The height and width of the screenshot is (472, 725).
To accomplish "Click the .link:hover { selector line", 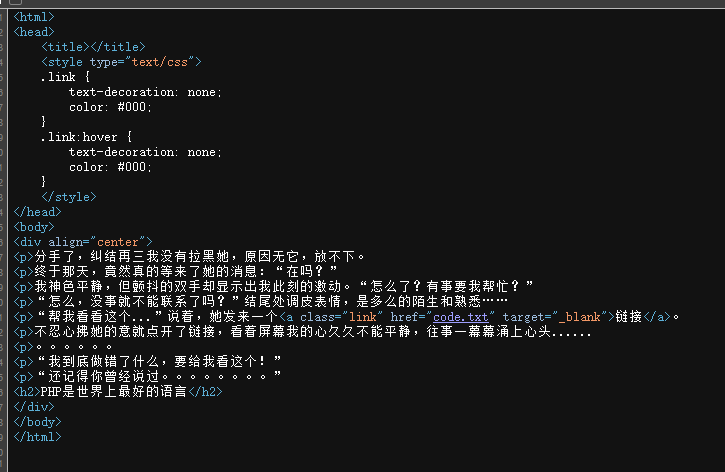I will [86, 137].
